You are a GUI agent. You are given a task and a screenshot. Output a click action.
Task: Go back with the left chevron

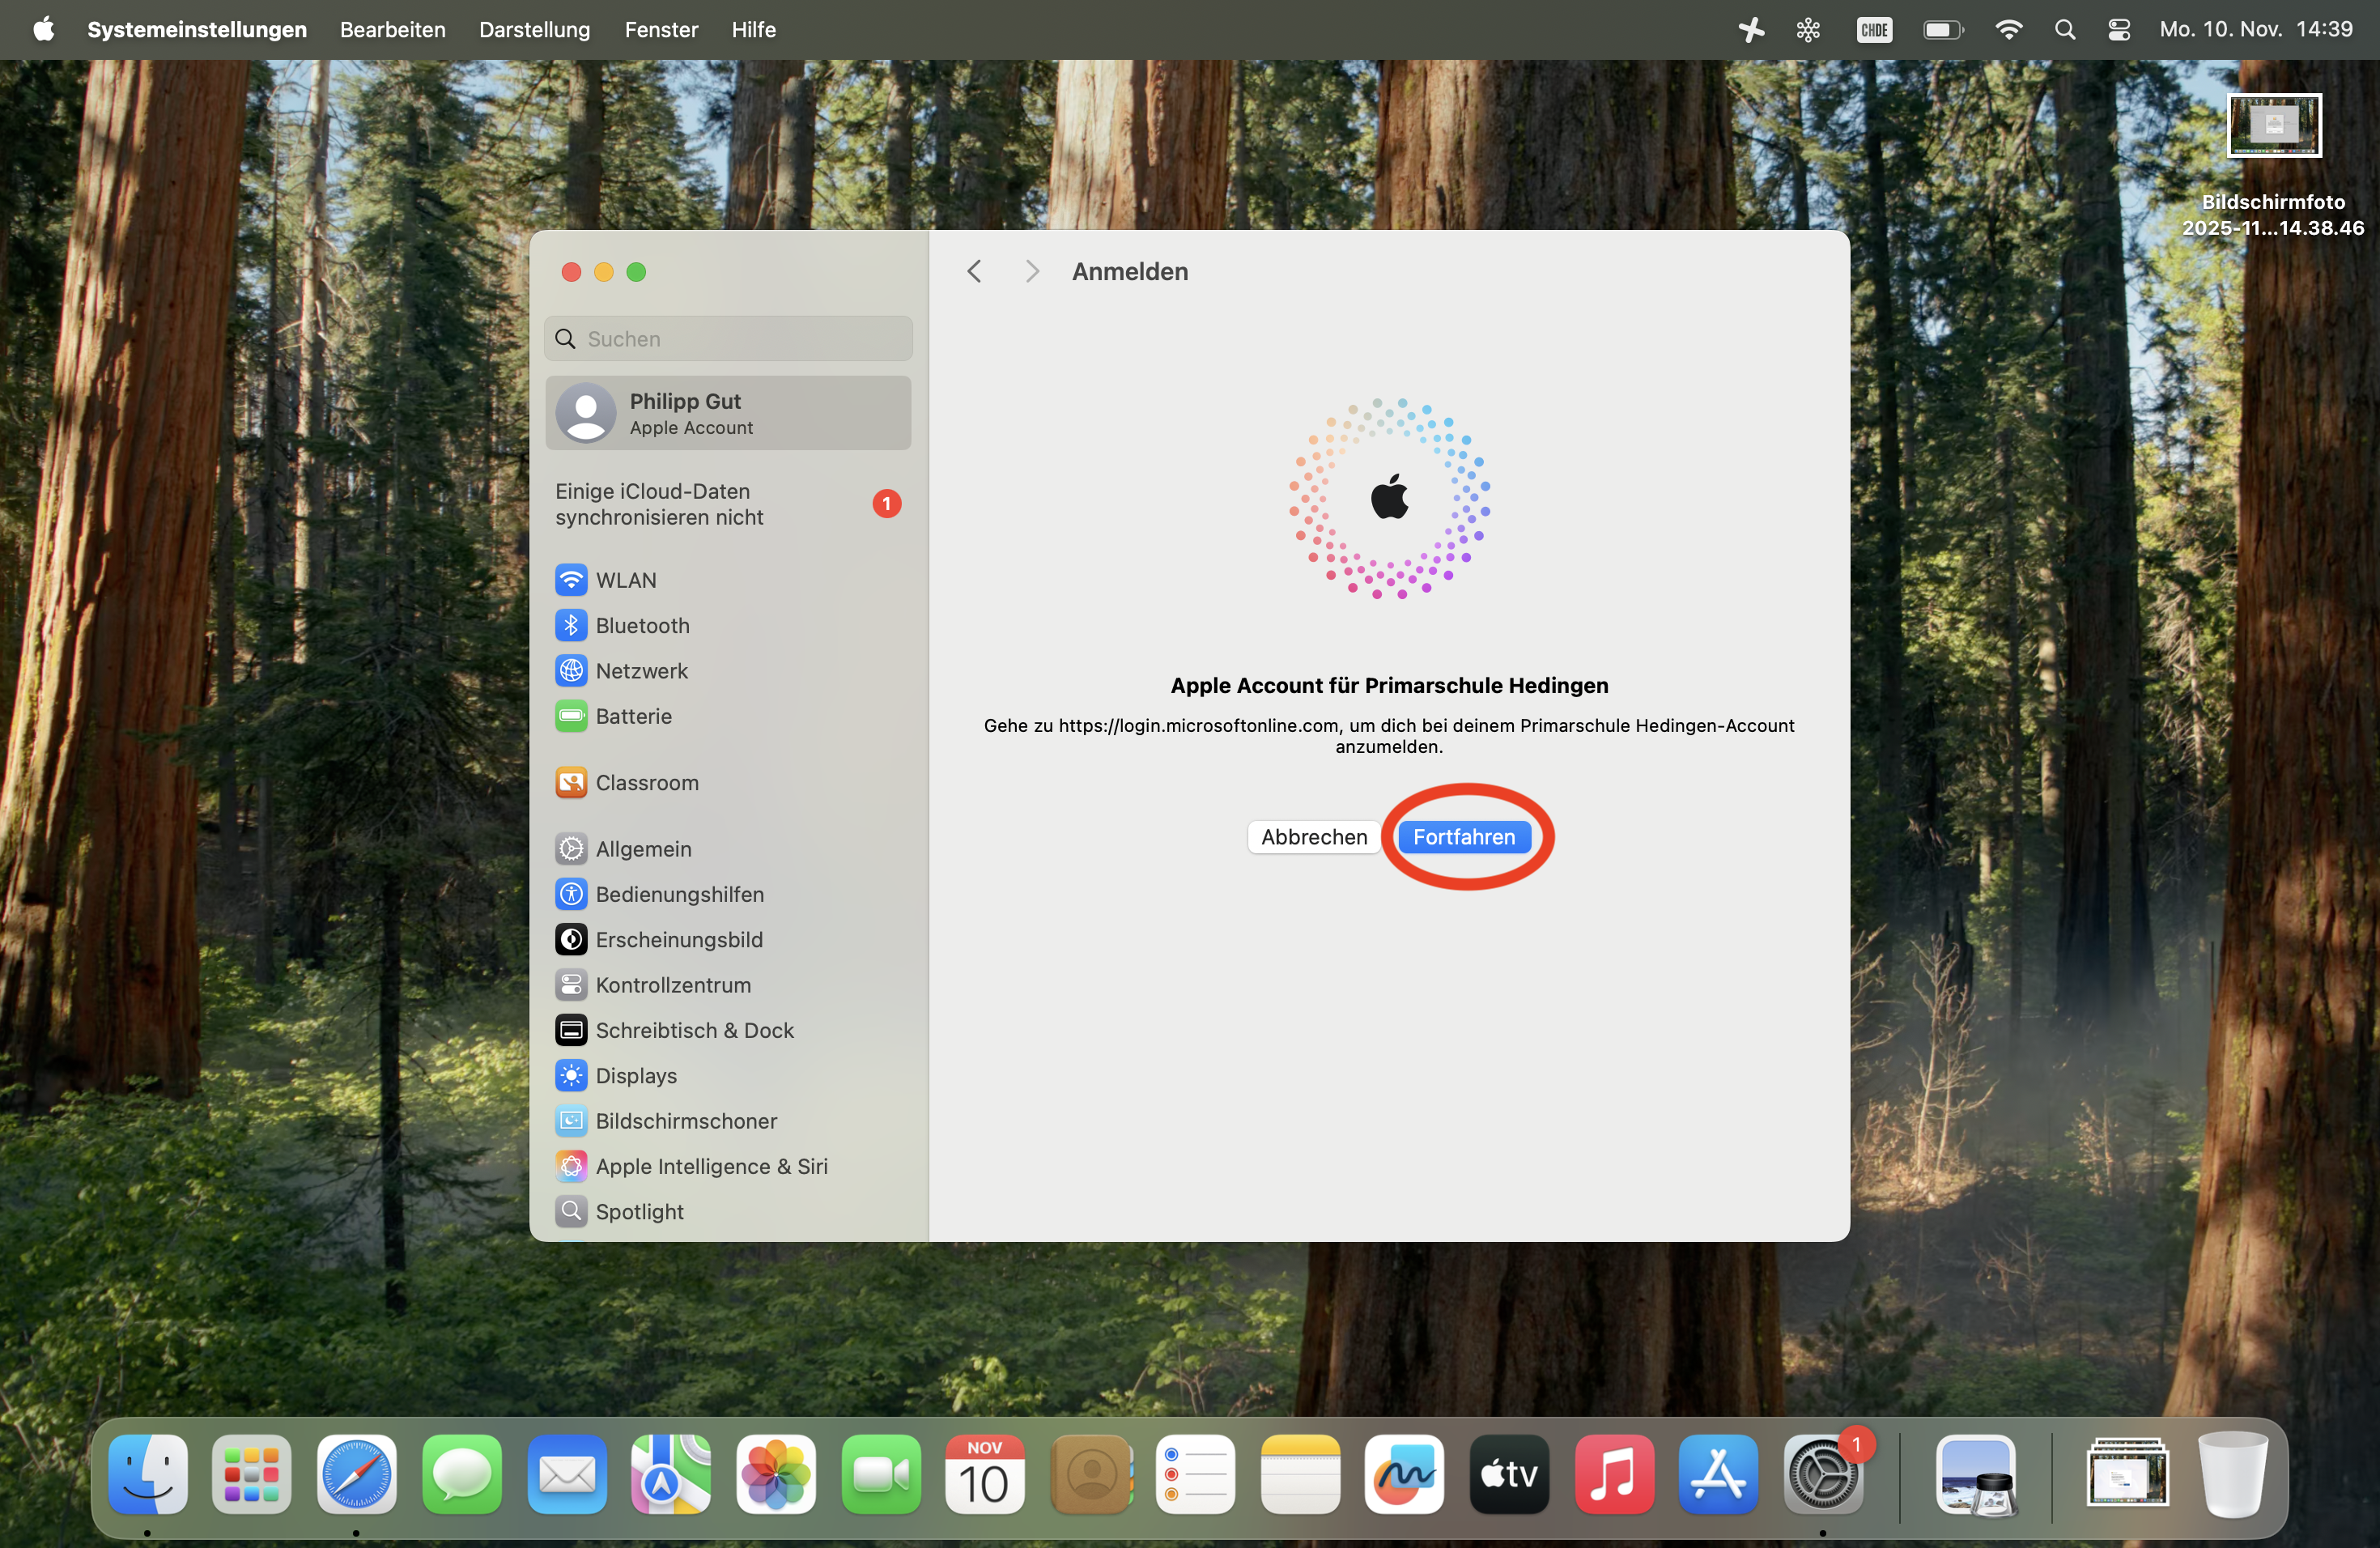tap(974, 272)
